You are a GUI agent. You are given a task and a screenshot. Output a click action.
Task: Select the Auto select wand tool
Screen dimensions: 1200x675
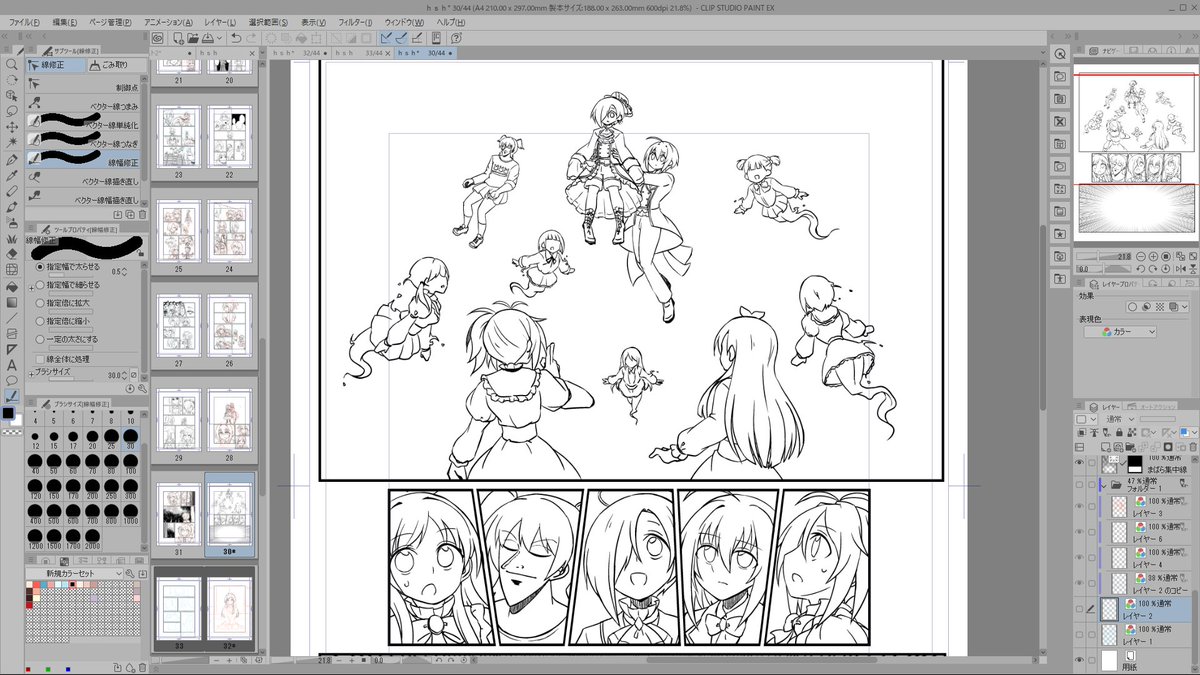click(x=11, y=143)
